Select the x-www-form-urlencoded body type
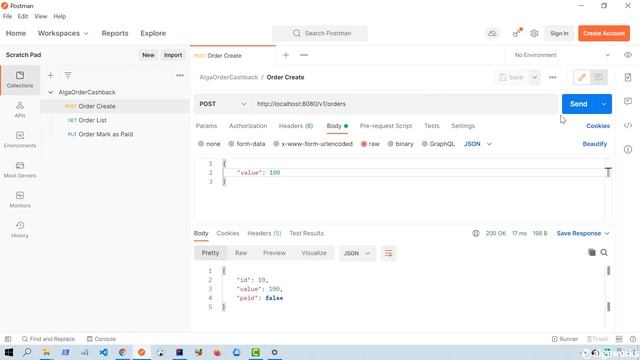 (313, 144)
